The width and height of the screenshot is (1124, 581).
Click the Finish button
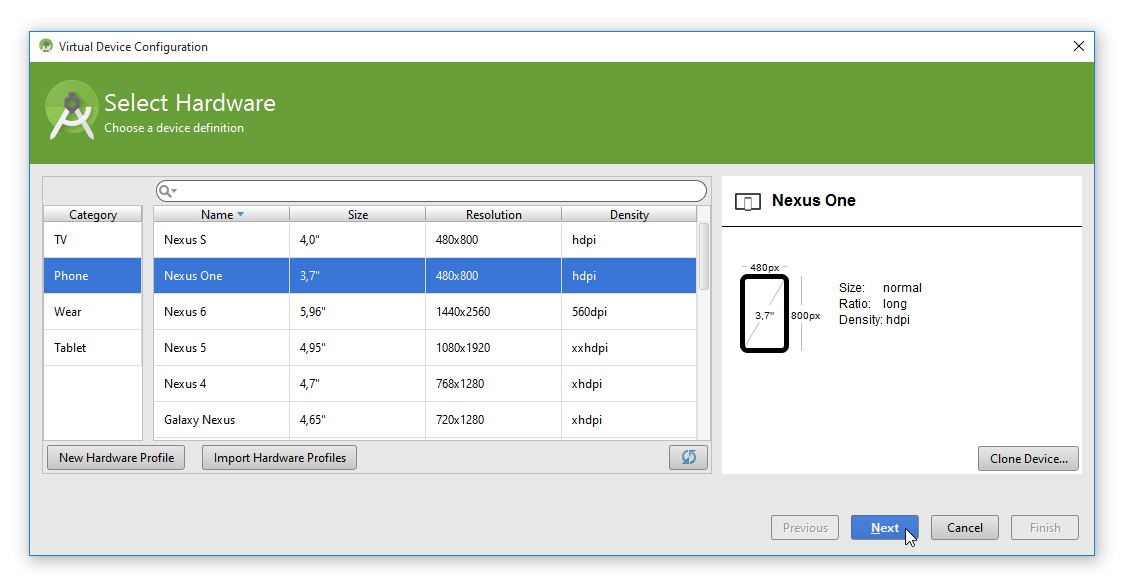1044,528
